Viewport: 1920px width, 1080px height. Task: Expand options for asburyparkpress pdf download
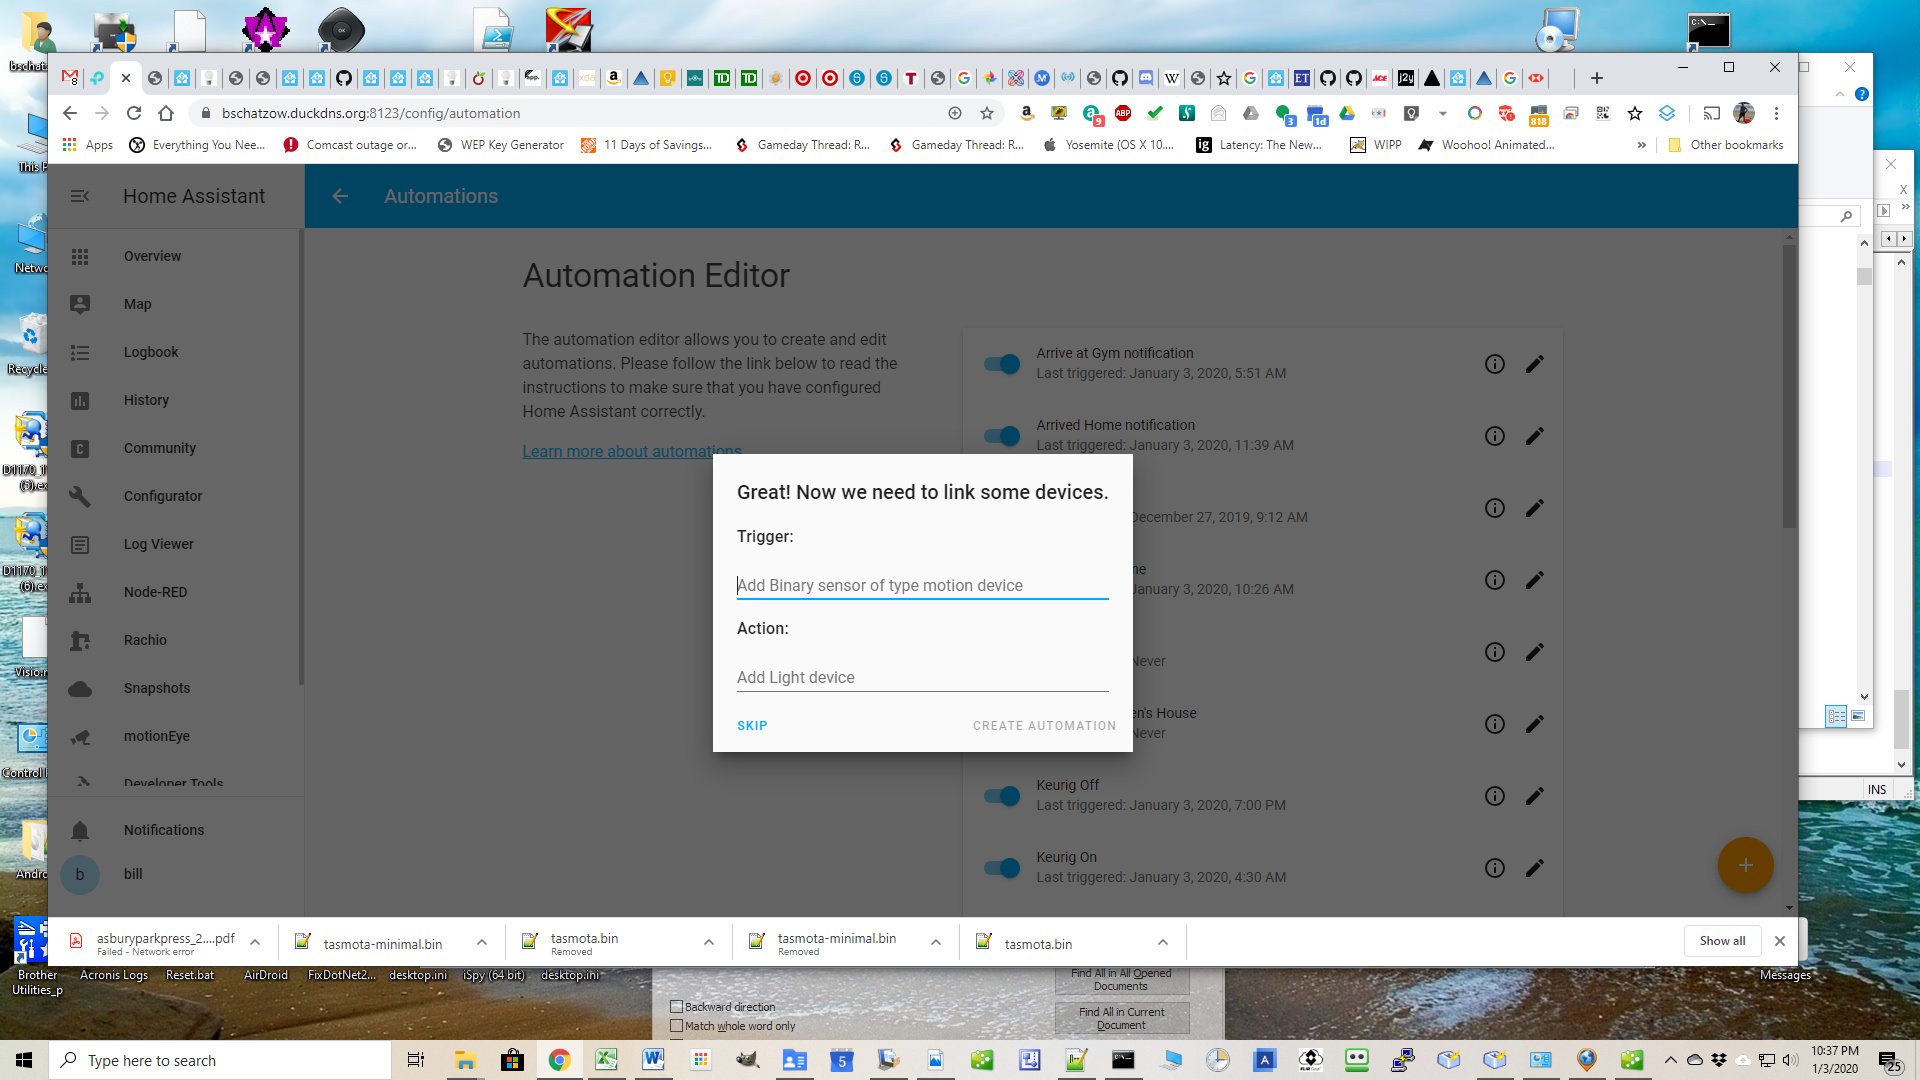click(x=255, y=942)
